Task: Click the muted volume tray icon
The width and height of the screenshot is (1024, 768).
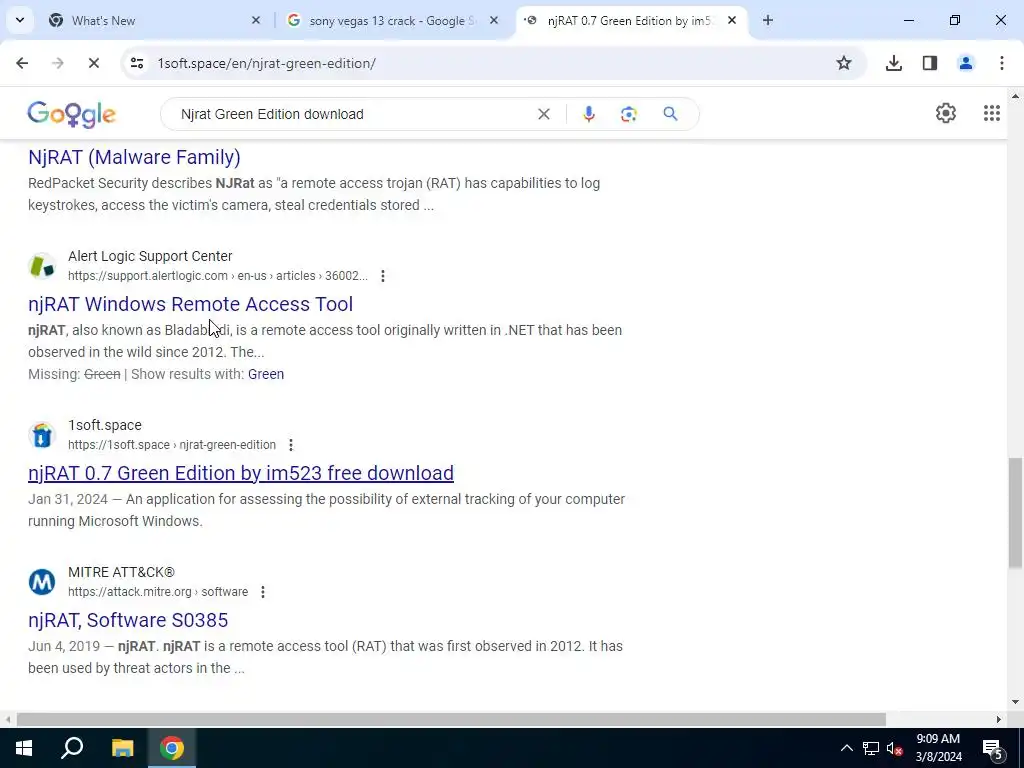Action: (895, 748)
